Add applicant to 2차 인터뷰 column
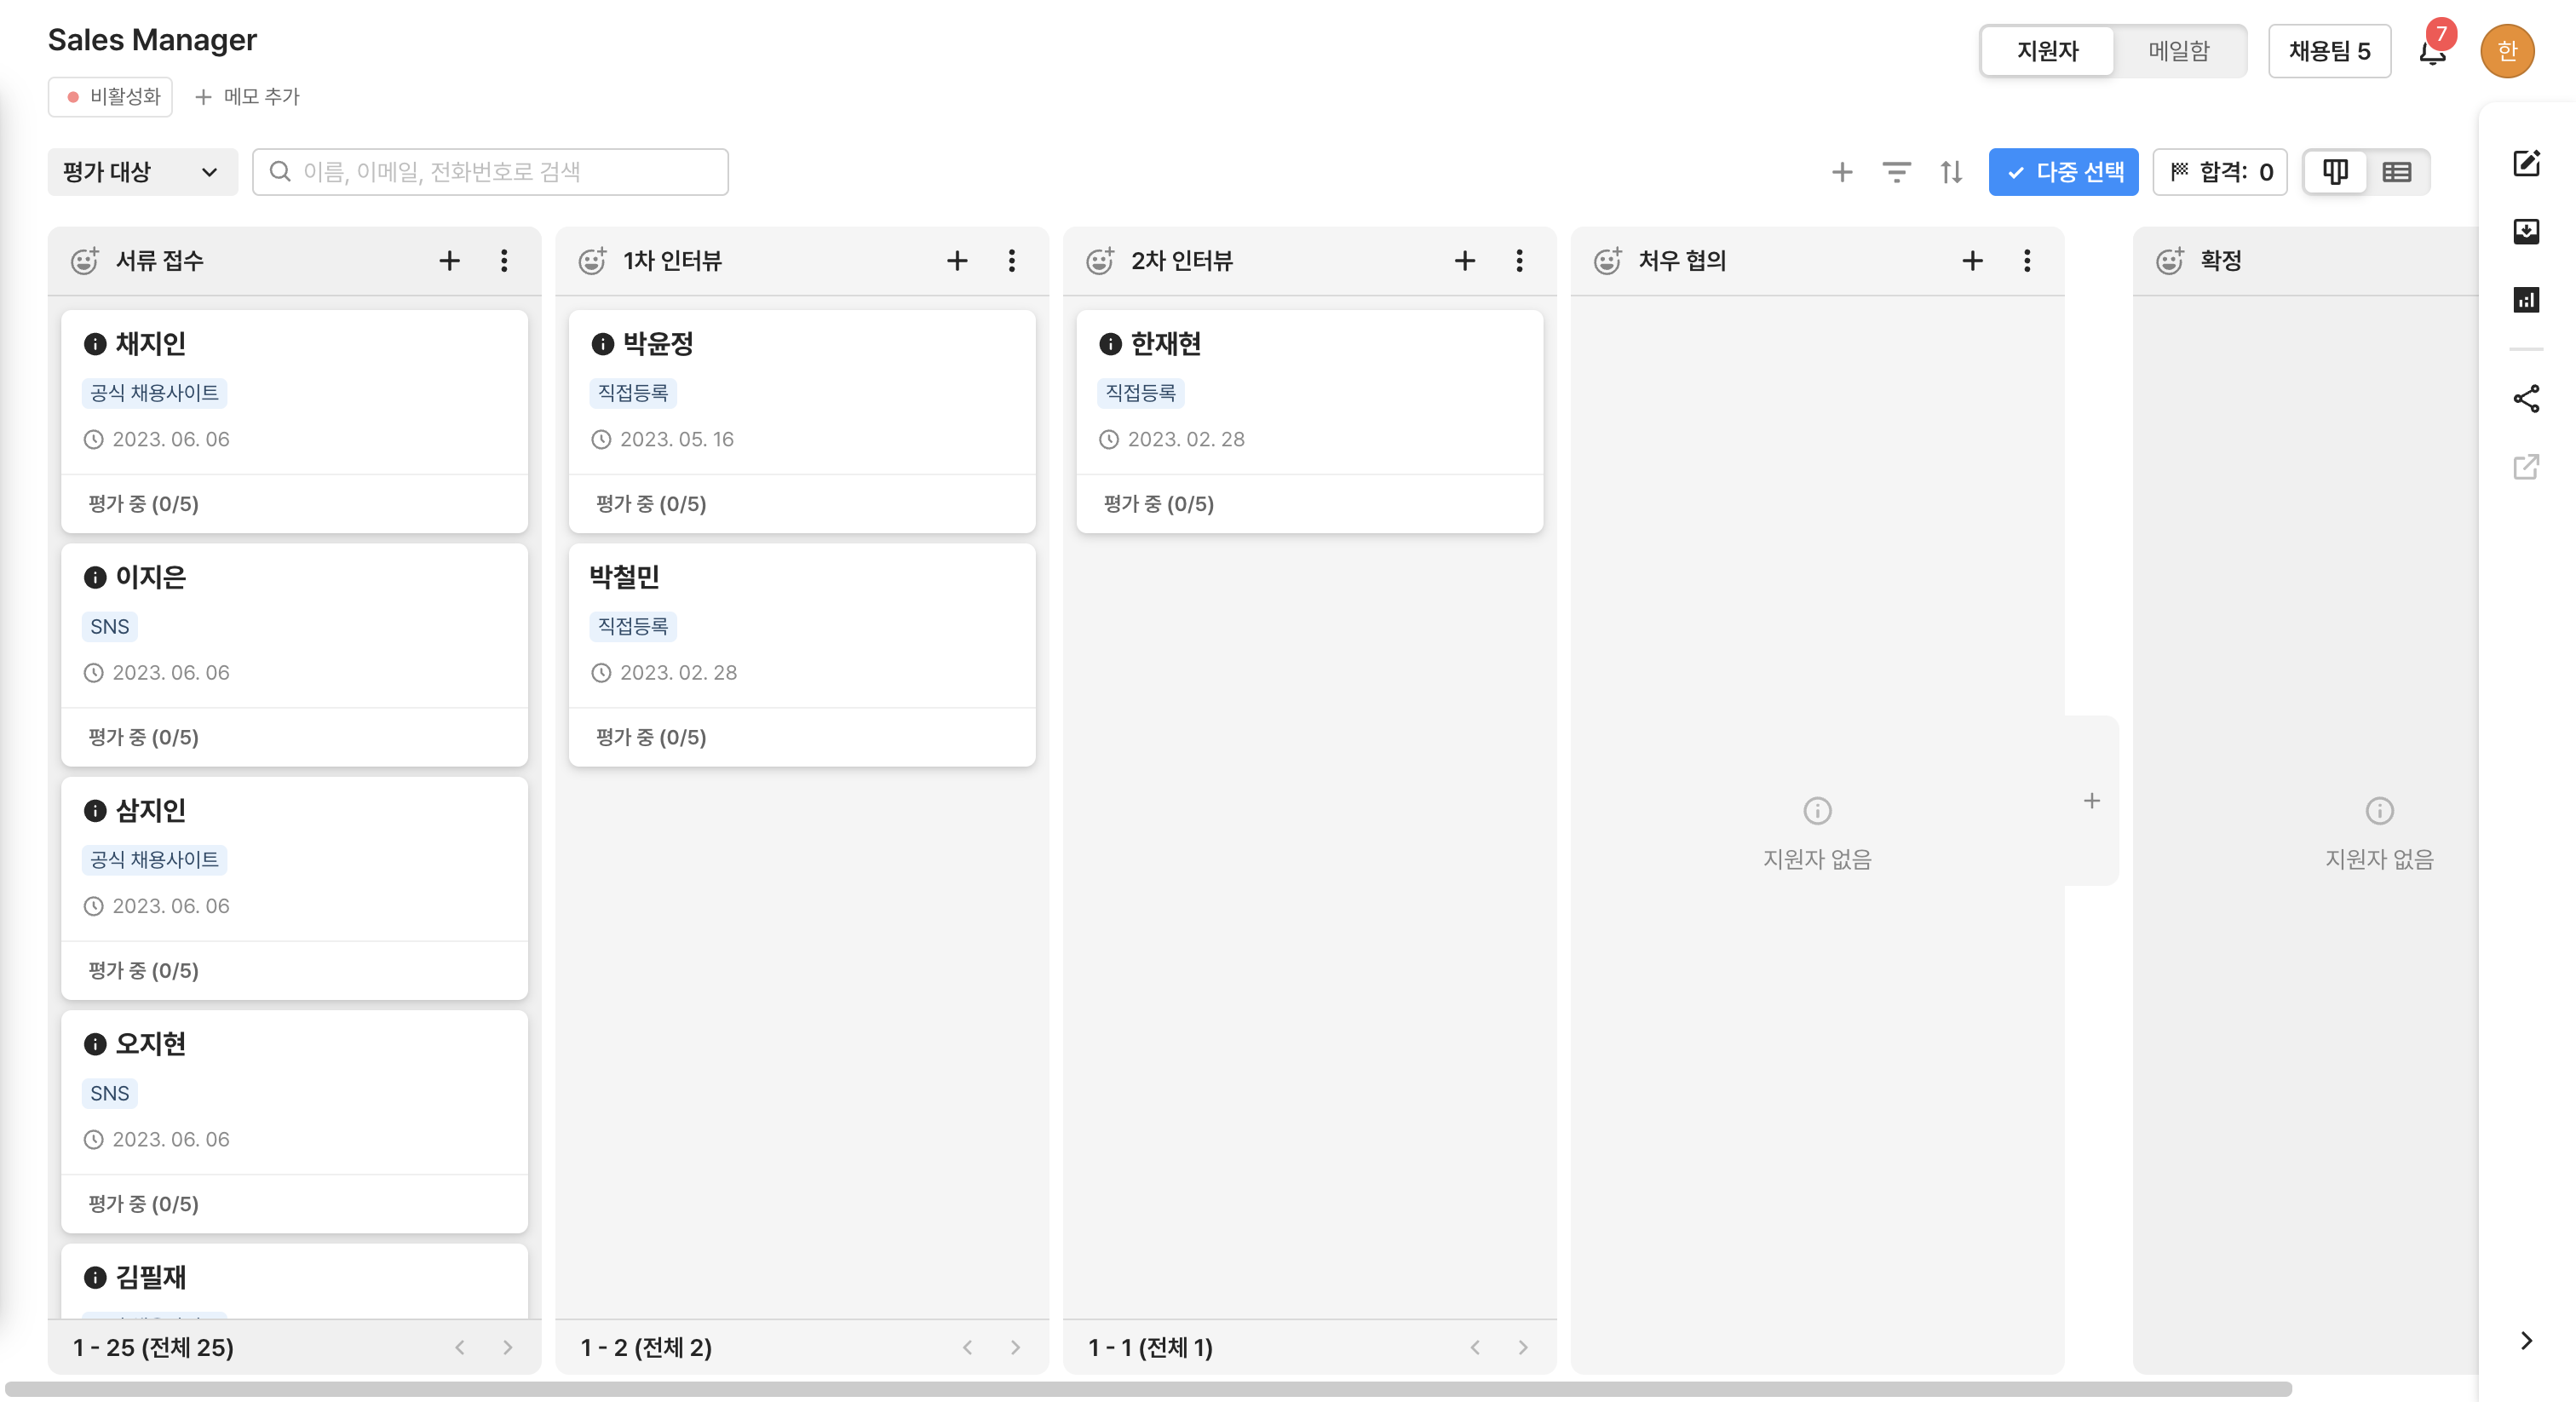 1465,261
